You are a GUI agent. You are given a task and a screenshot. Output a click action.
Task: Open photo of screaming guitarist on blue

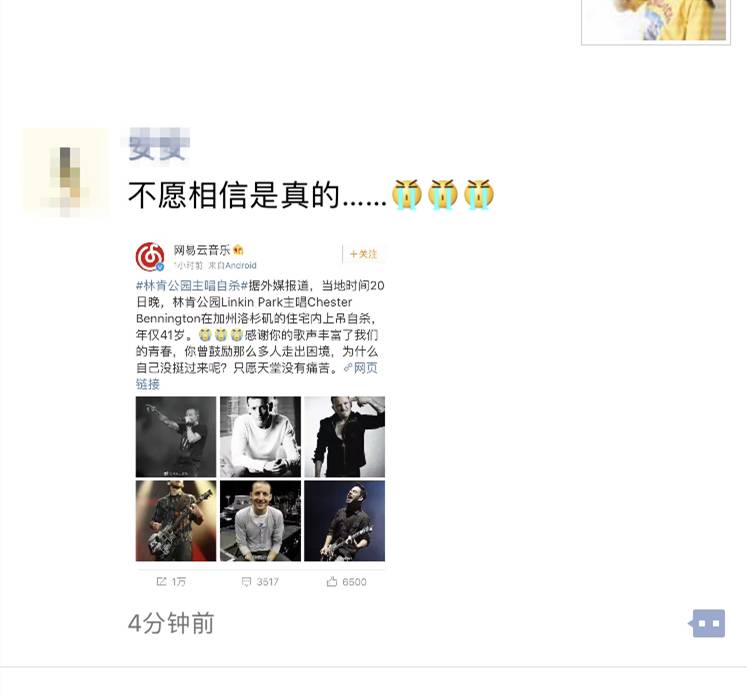(344, 521)
